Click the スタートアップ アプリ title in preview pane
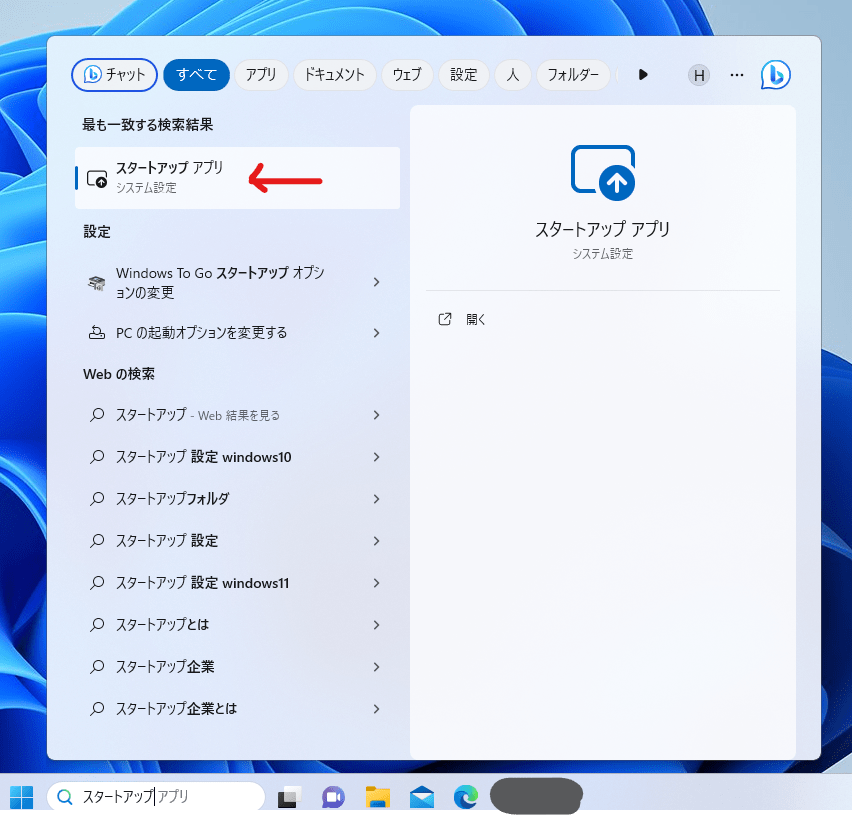The width and height of the screenshot is (852, 816). 603,229
